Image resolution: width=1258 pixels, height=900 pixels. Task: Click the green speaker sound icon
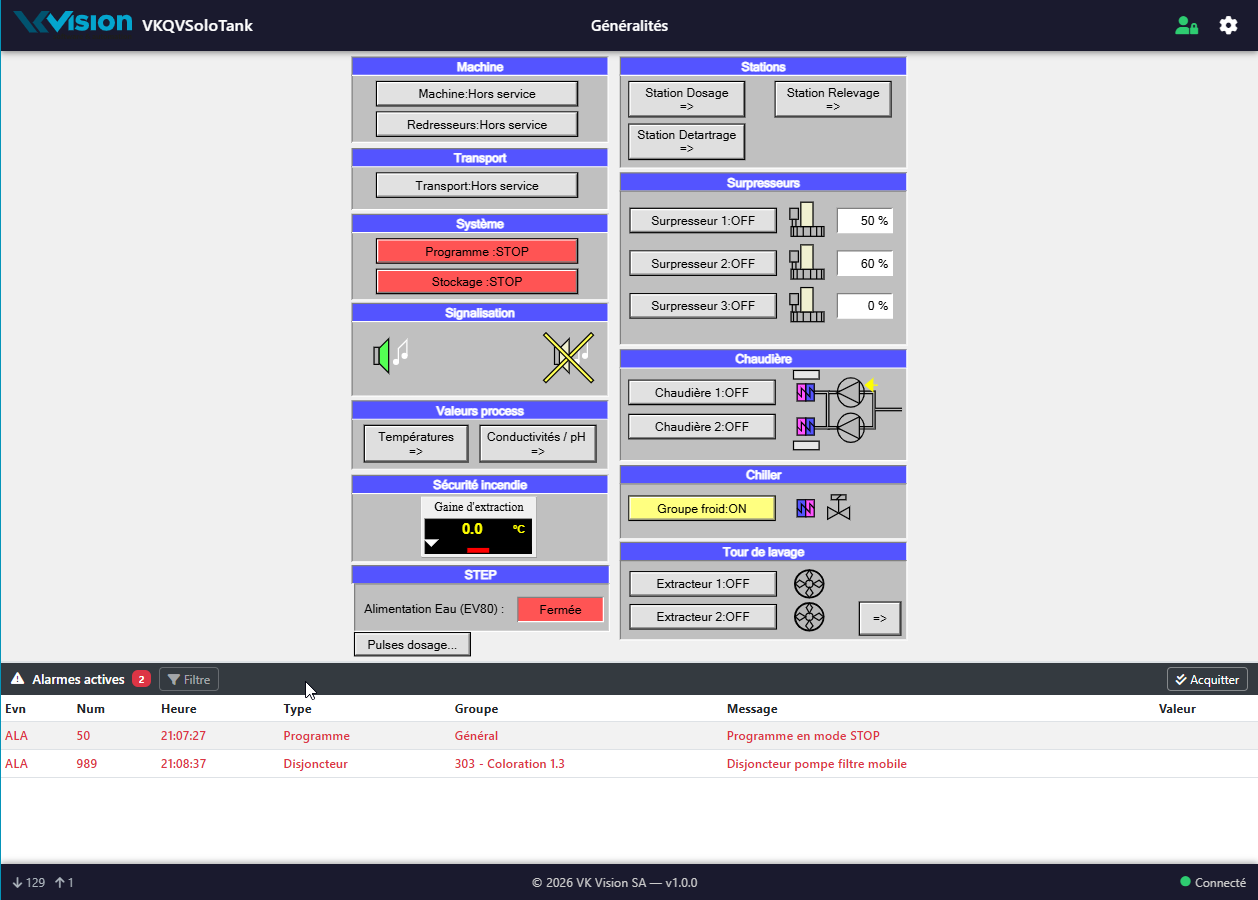(390, 354)
